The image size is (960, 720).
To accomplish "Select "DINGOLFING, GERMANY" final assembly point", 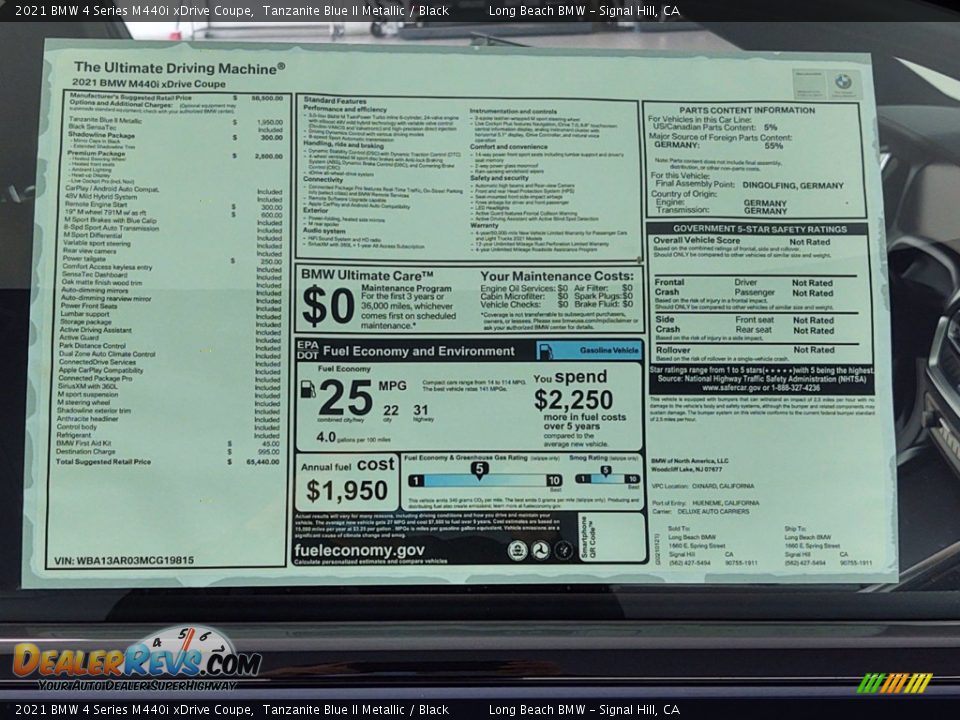I will [793, 185].
